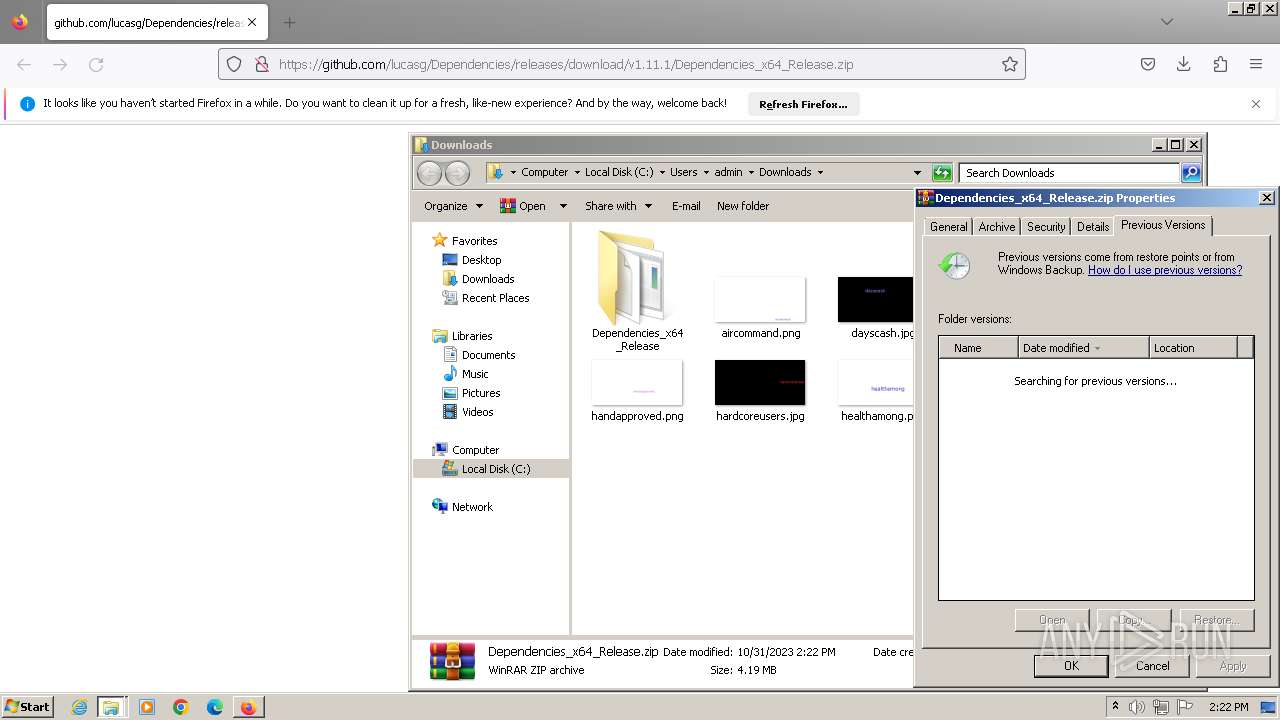Click the GitHub URL in address bar
This screenshot has width=1280, height=720.
(566, 64)
